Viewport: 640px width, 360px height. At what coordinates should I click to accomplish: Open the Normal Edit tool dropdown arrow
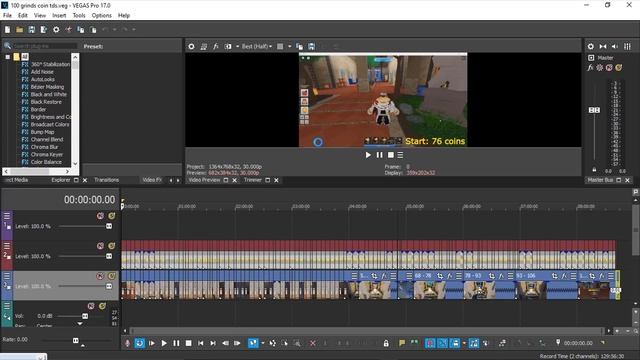pyautogui.click(x=262, y=343)
